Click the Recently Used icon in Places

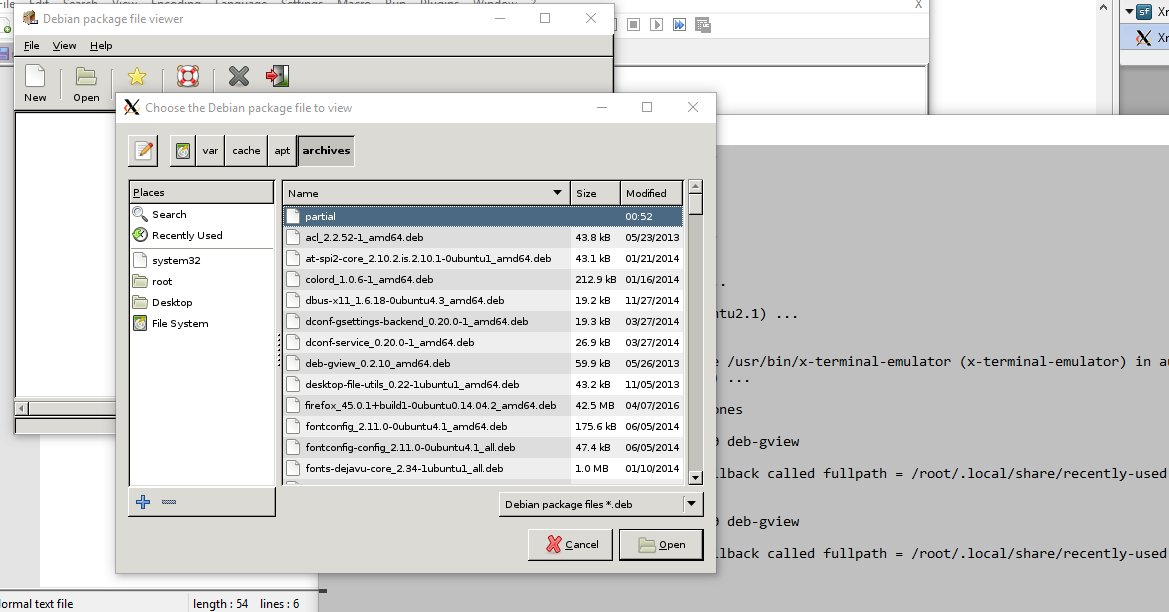(x=139, y=235)
